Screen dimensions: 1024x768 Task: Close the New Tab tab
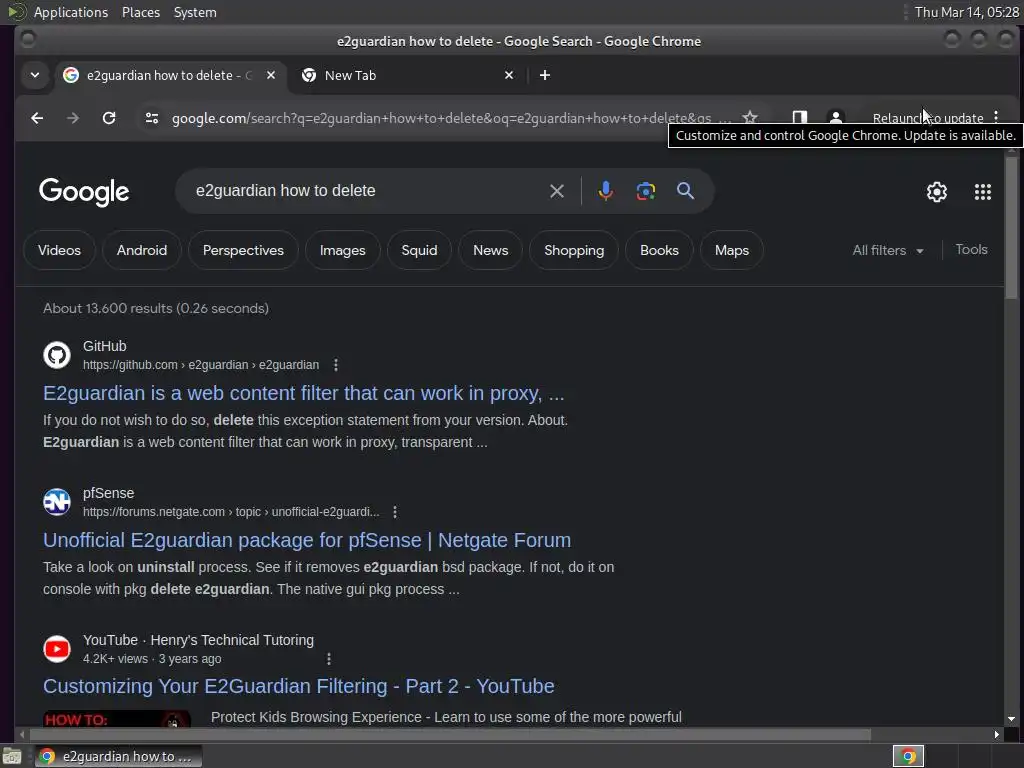[x=509, y=75]
